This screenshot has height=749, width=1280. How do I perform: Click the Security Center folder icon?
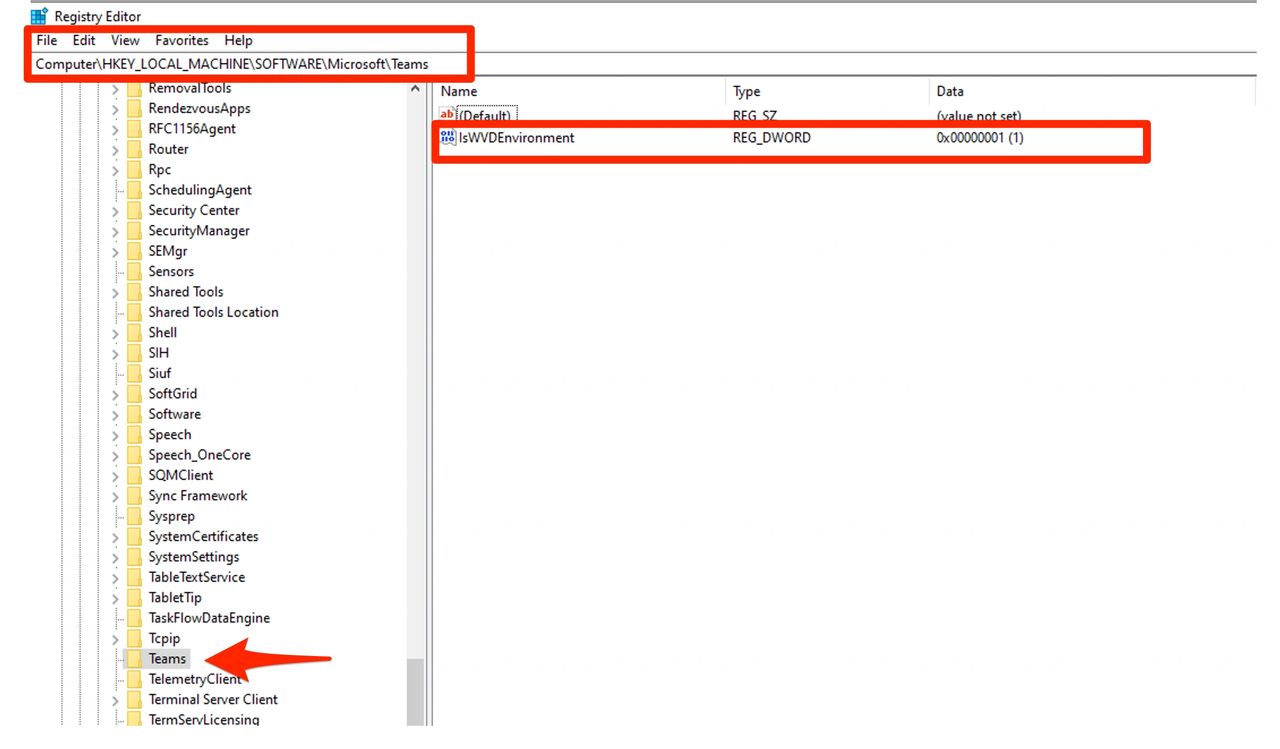(x=133, y=210)
